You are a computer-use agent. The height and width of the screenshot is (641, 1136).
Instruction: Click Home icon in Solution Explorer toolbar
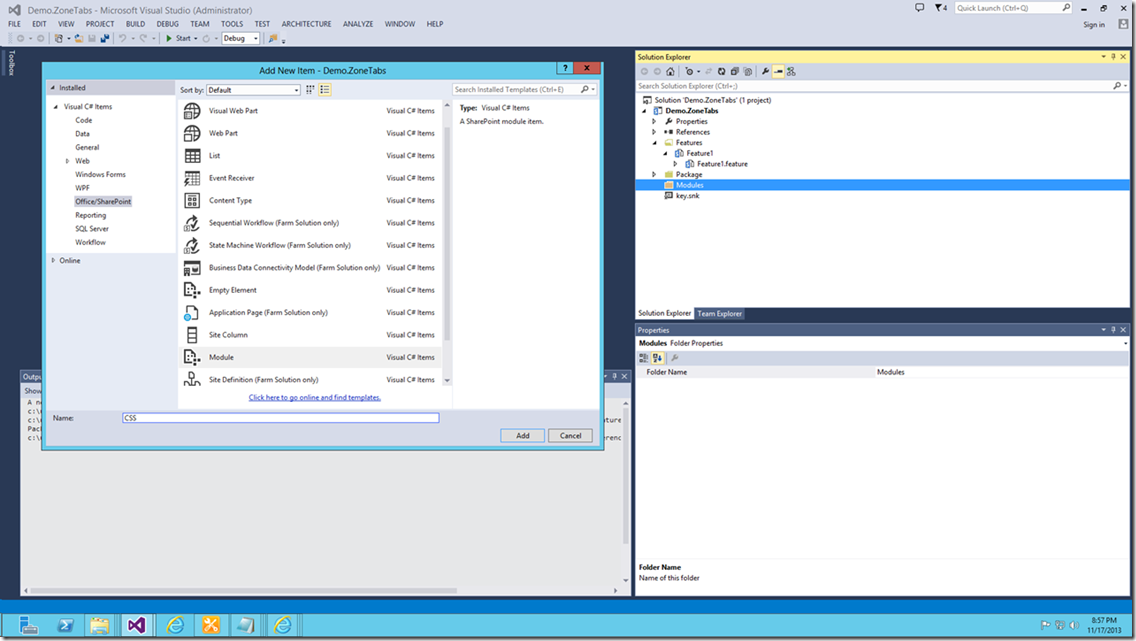[670, 72]
